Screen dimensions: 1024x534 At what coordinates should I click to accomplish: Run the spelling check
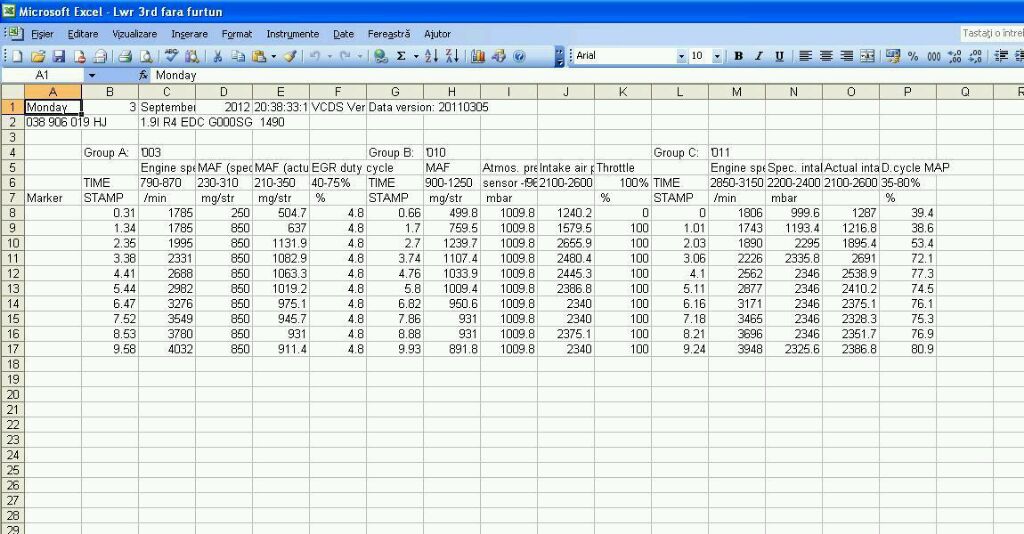click(x=172, y=57)
